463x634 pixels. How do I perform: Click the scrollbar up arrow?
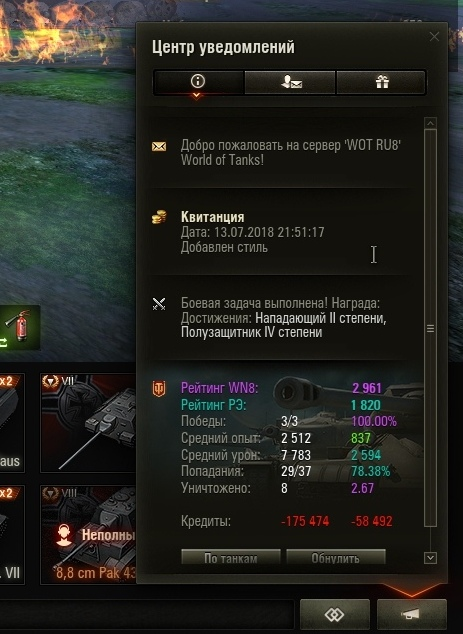431,123
